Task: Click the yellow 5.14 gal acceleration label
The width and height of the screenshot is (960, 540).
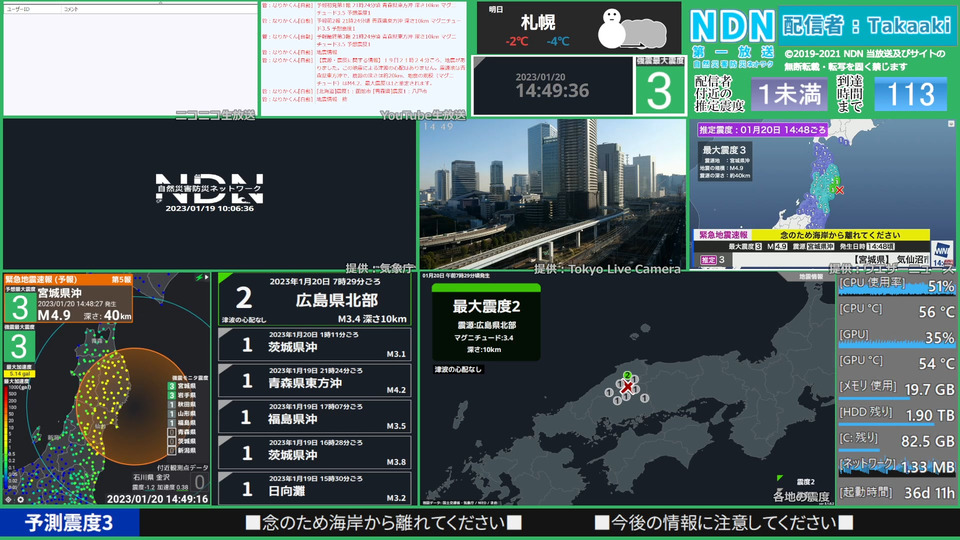Action: tap(20, 373)
